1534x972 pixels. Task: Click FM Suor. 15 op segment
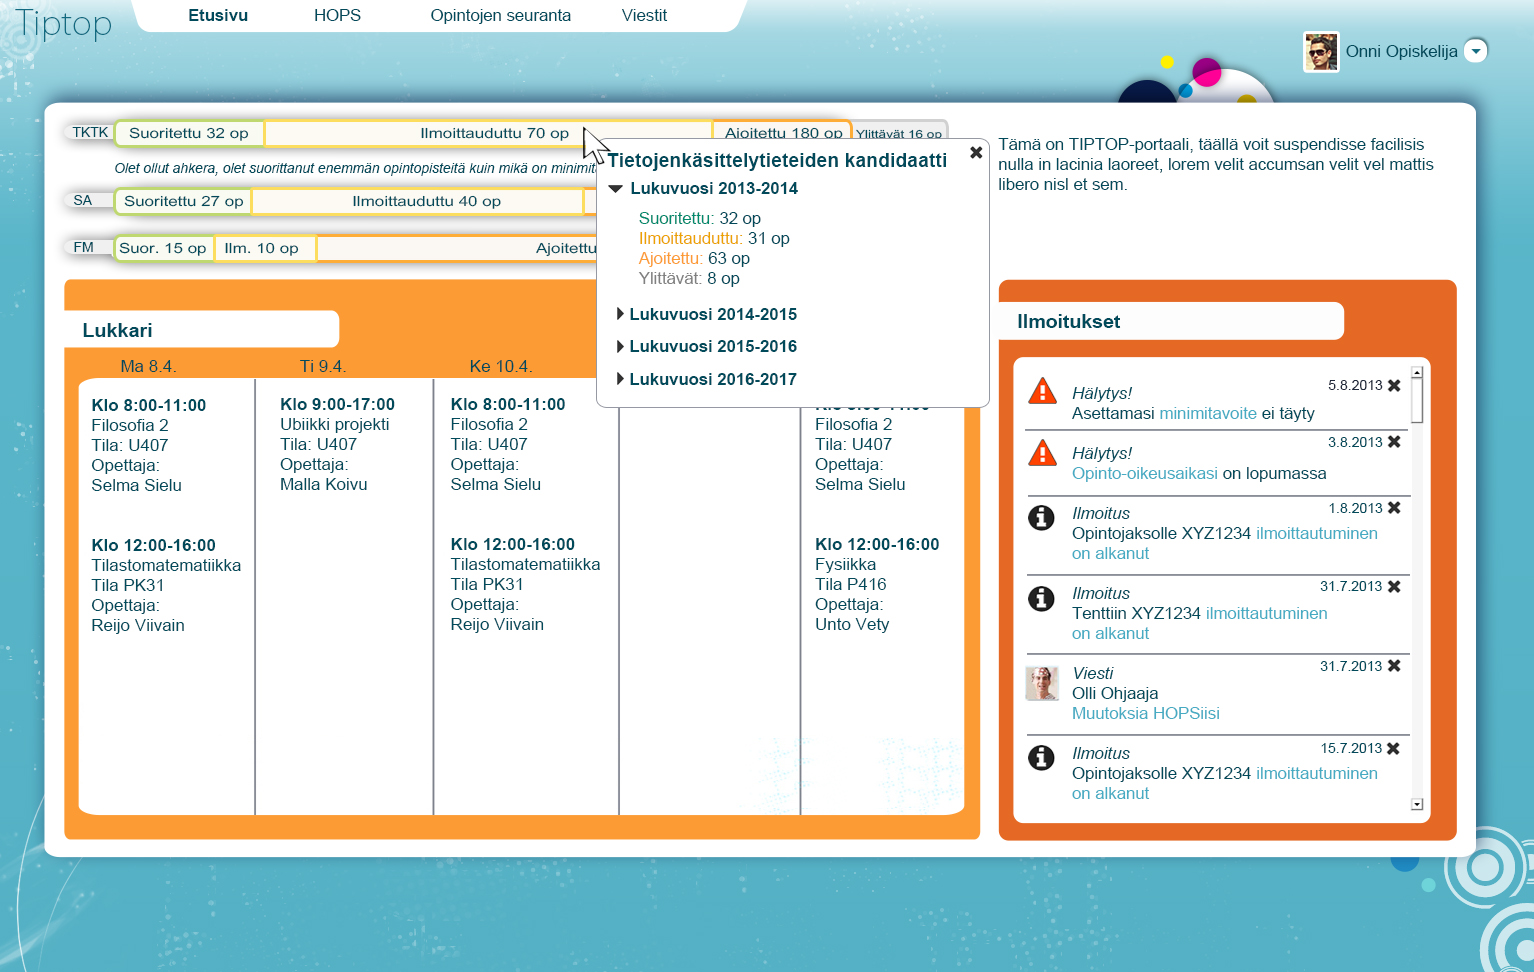point(163,248)
